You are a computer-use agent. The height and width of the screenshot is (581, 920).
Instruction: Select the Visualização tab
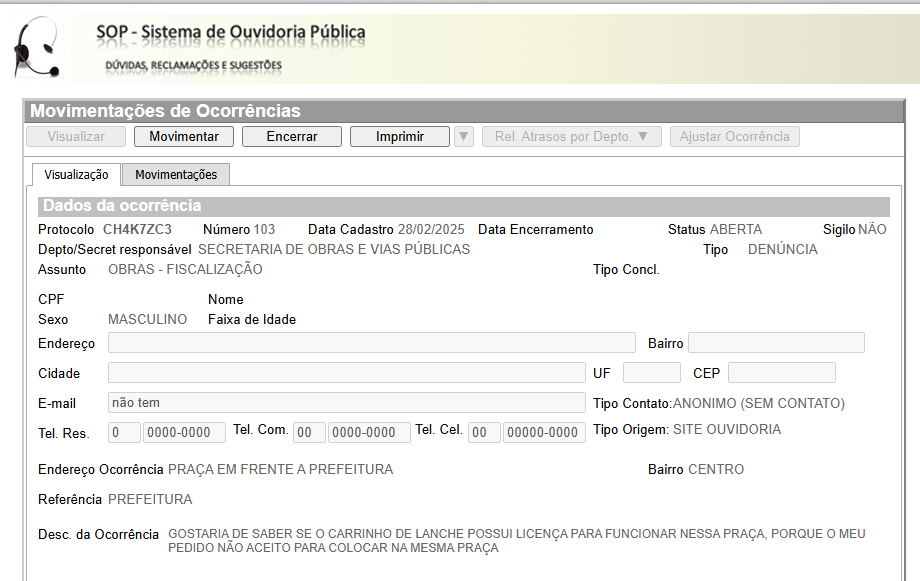[x=76, y=174]
